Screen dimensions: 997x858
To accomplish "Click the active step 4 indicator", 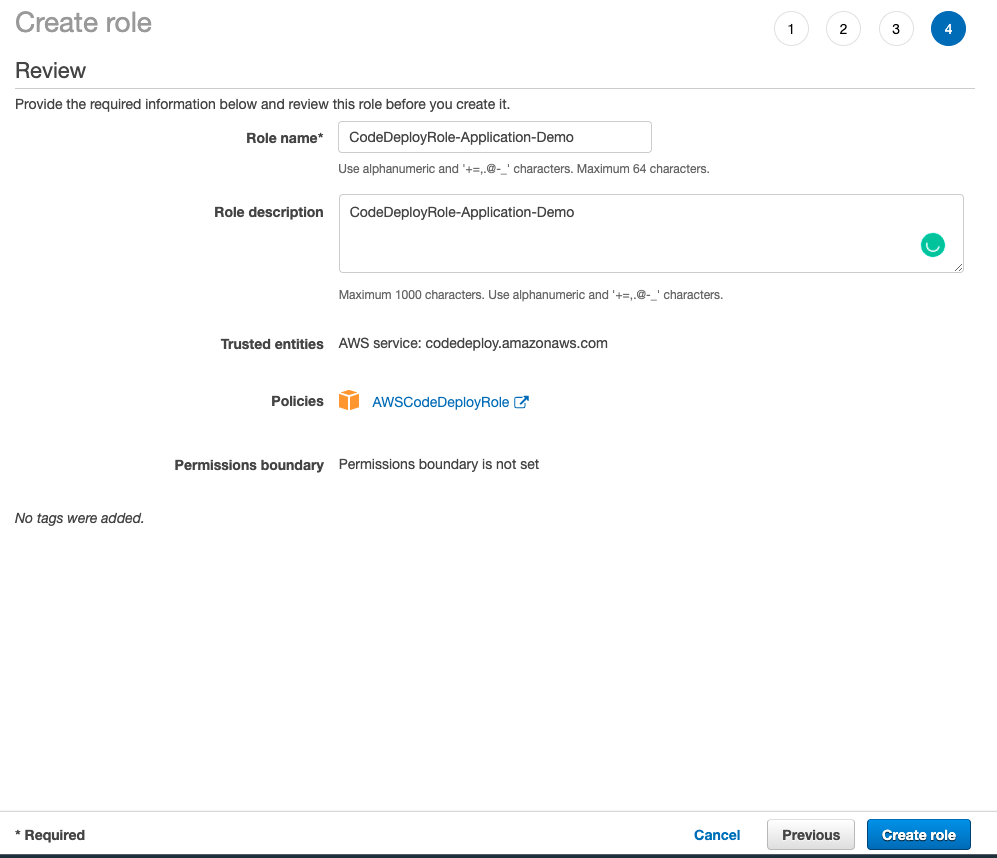I will [947, 29].
